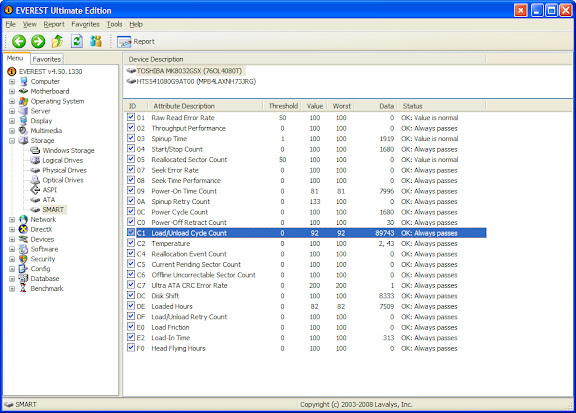Open the Logical Drives item icon

35,160
